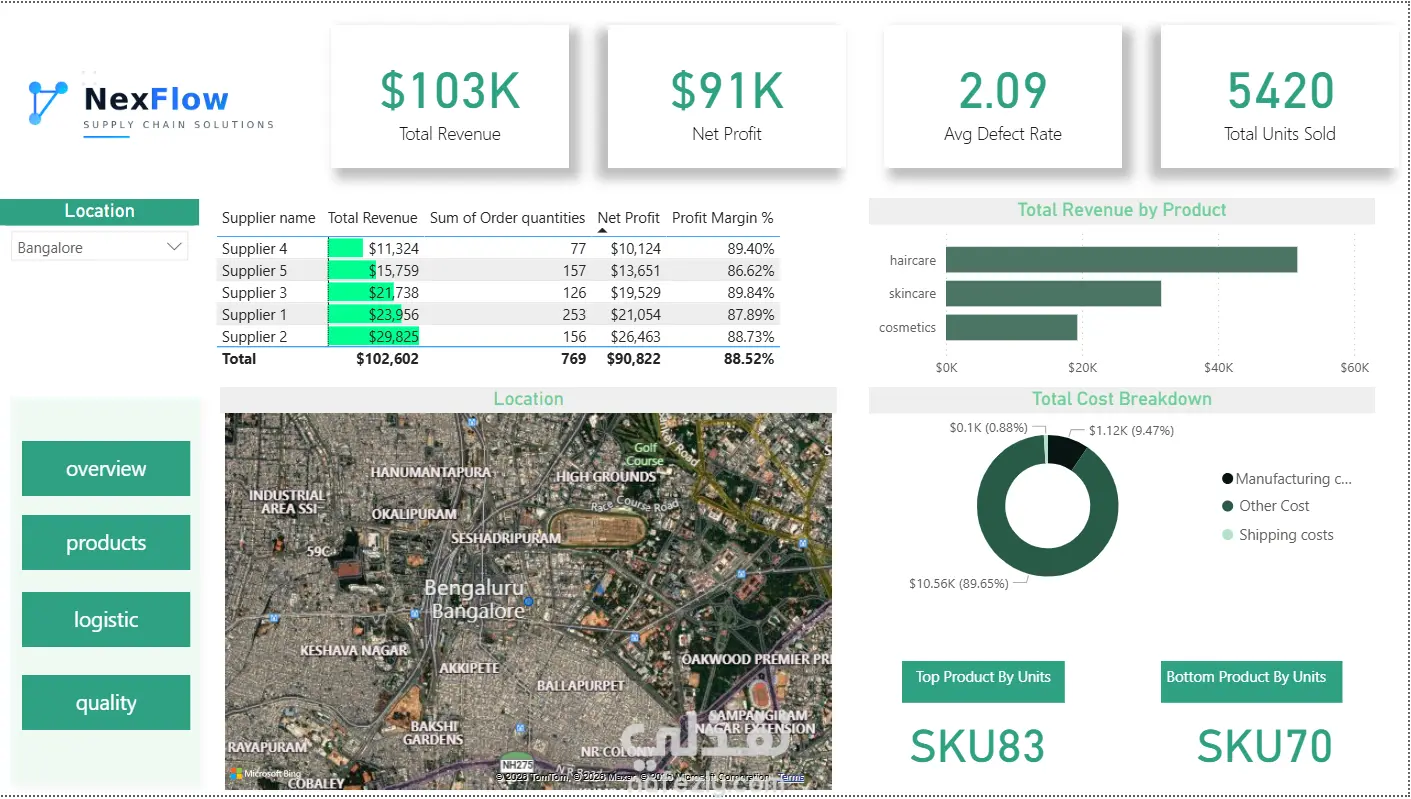This screenshot has height=799, width=1411.
Task: Click the $103K Total Revenue card
Action: 450,96
